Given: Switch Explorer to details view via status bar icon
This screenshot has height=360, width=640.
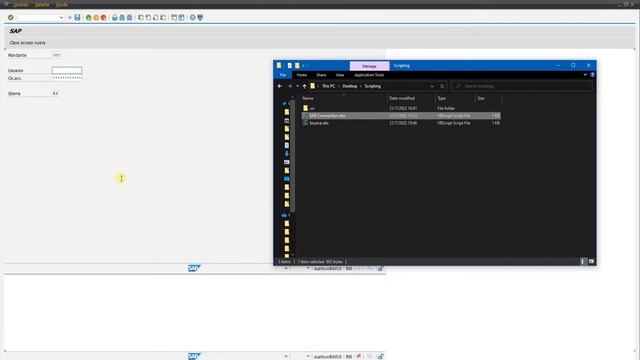Looking at the screenshot, I should pos(583,262).
